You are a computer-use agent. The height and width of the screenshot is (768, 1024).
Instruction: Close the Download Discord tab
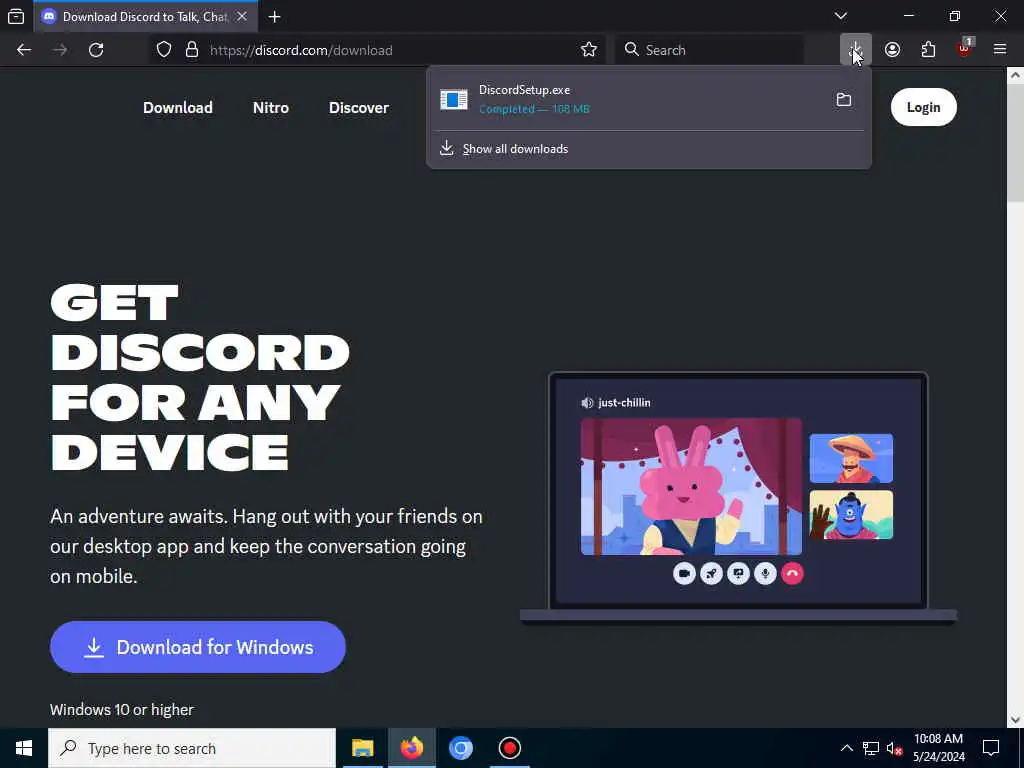242,16
